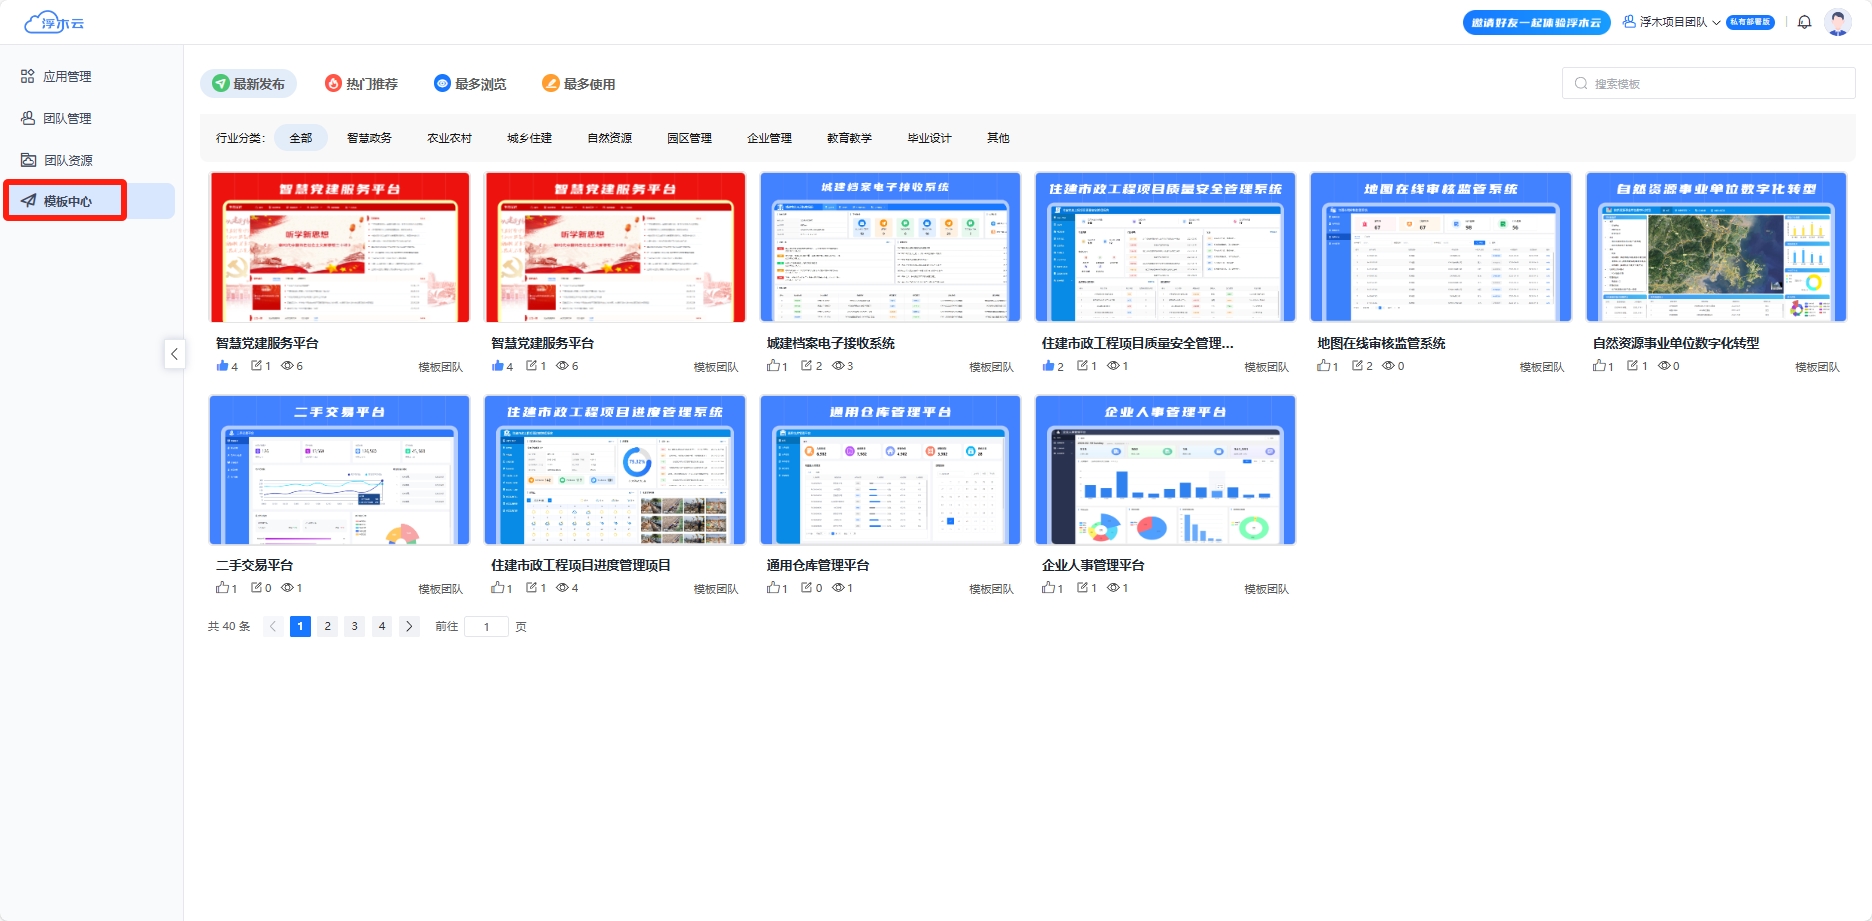Like the 城建档案电子接收系统 template
Viewport: 1872px width, 921px height.
click(x=773, y=366)
